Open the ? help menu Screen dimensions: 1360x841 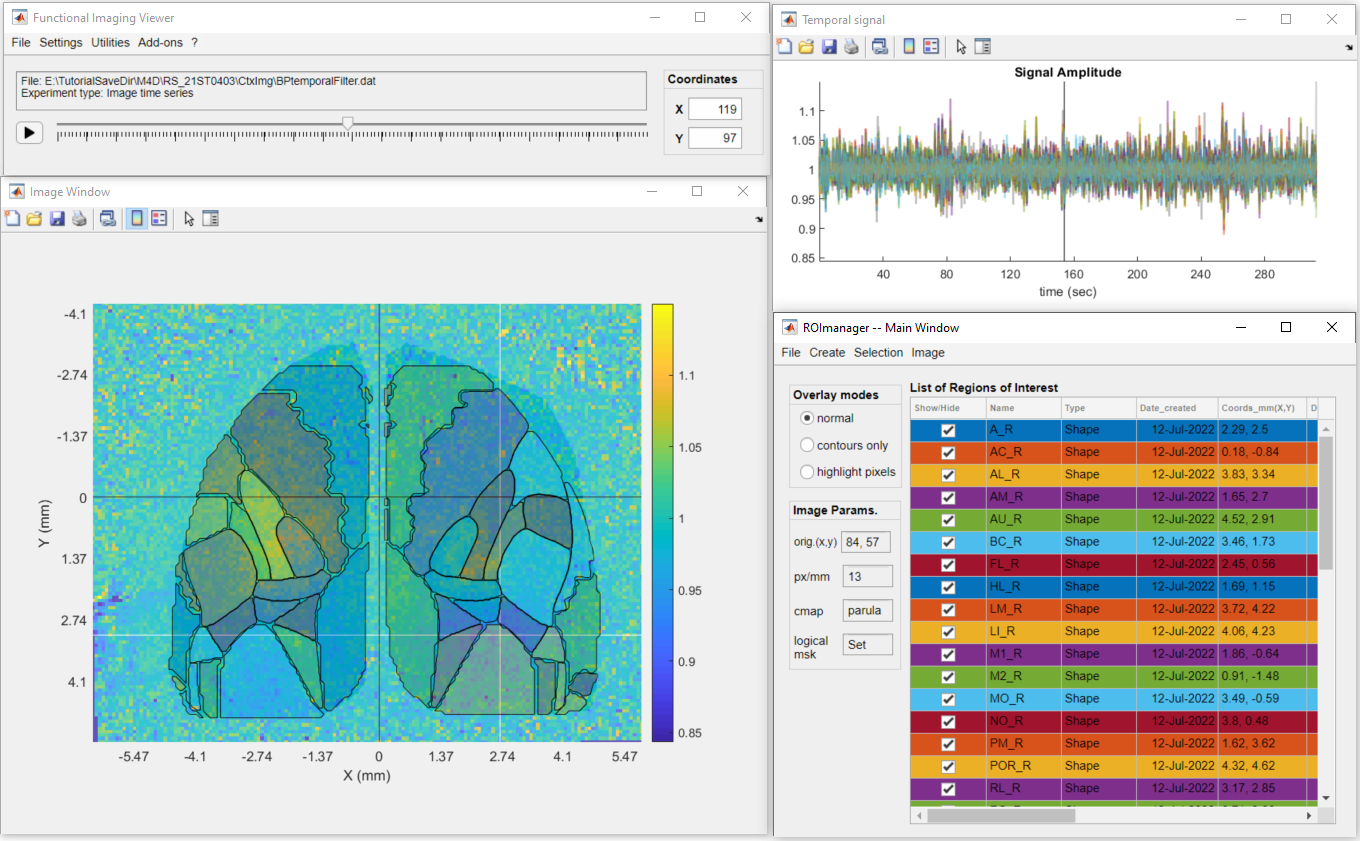click(x=195, y=42)
